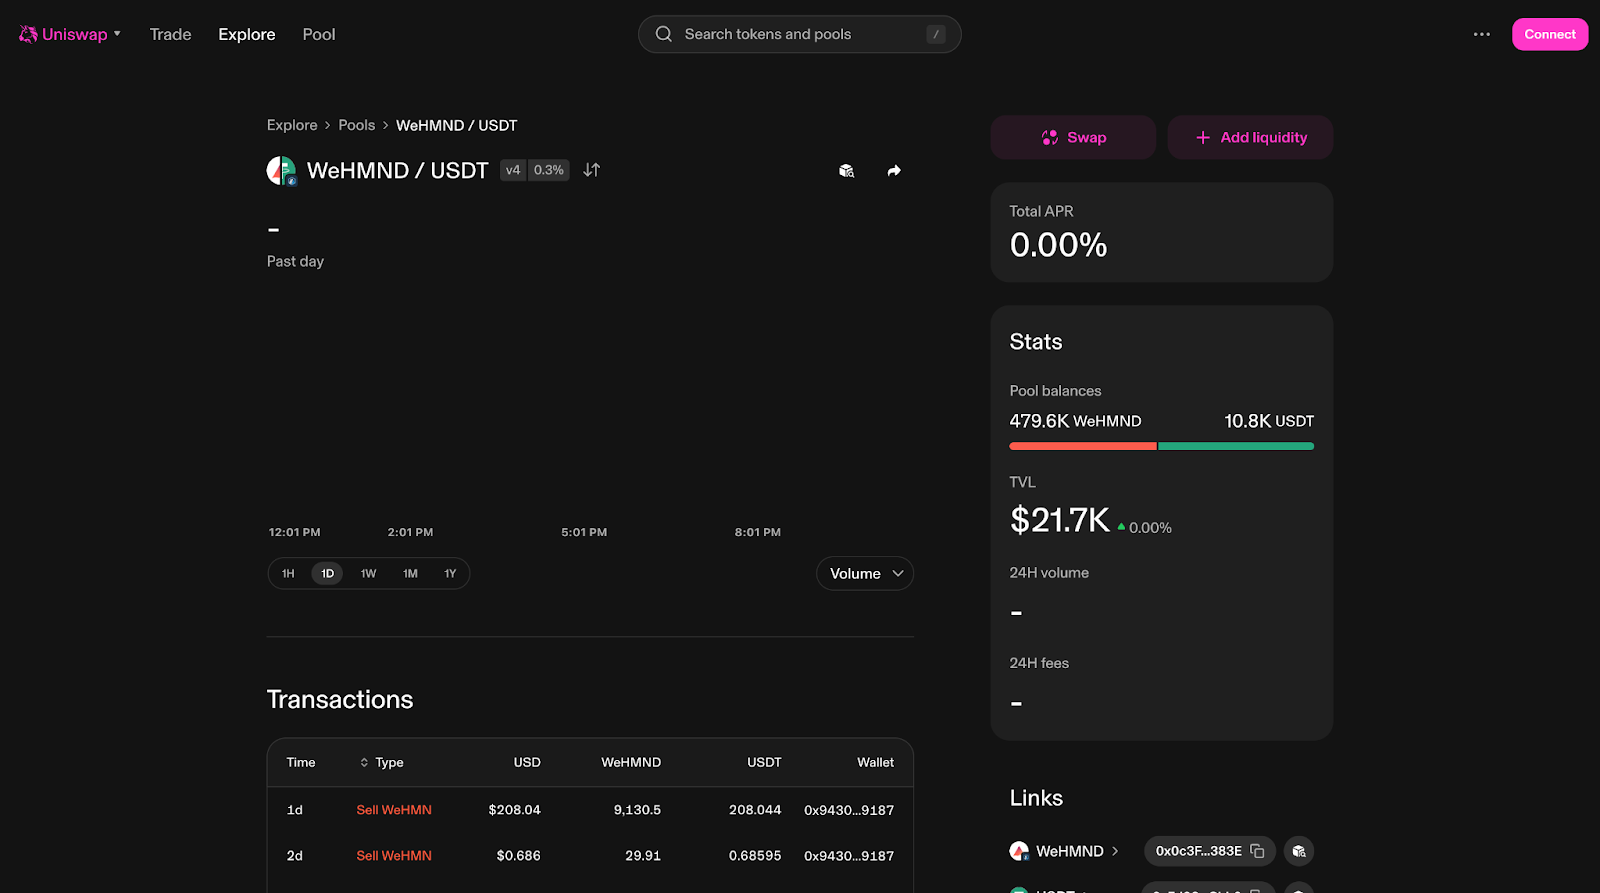Navigate to Explore breadcrumb link

[292, 125]
